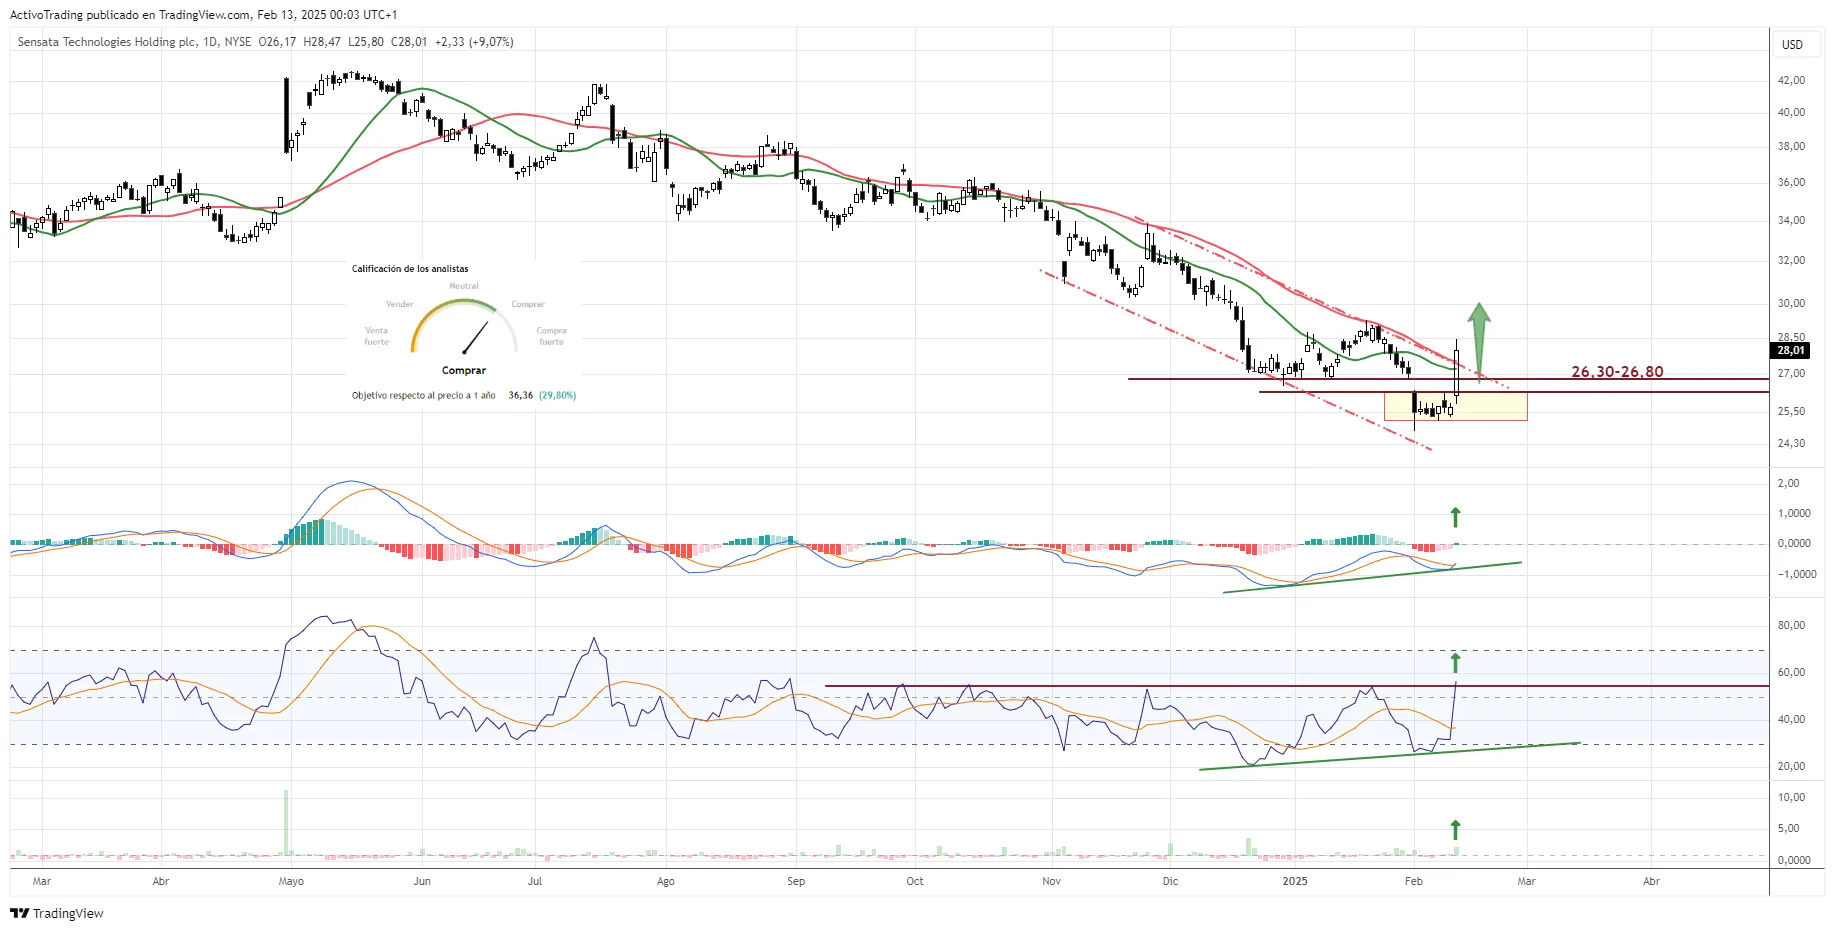1835x931 pixels.
Task: Click the tall volume spike bar in May
Action: point(286,822)
